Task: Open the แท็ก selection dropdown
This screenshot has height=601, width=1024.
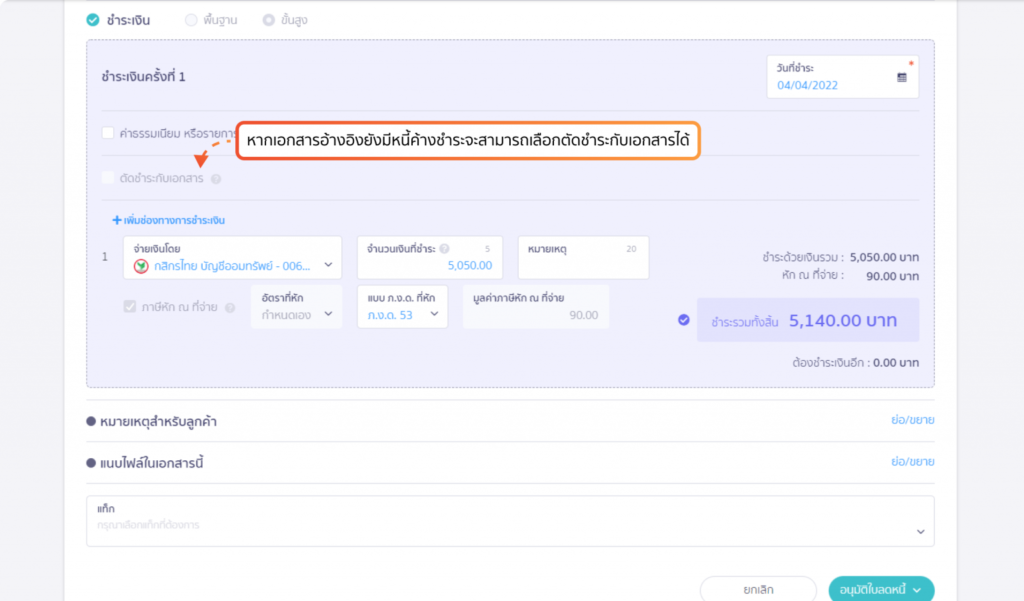Action: click(x=510, y=521)
